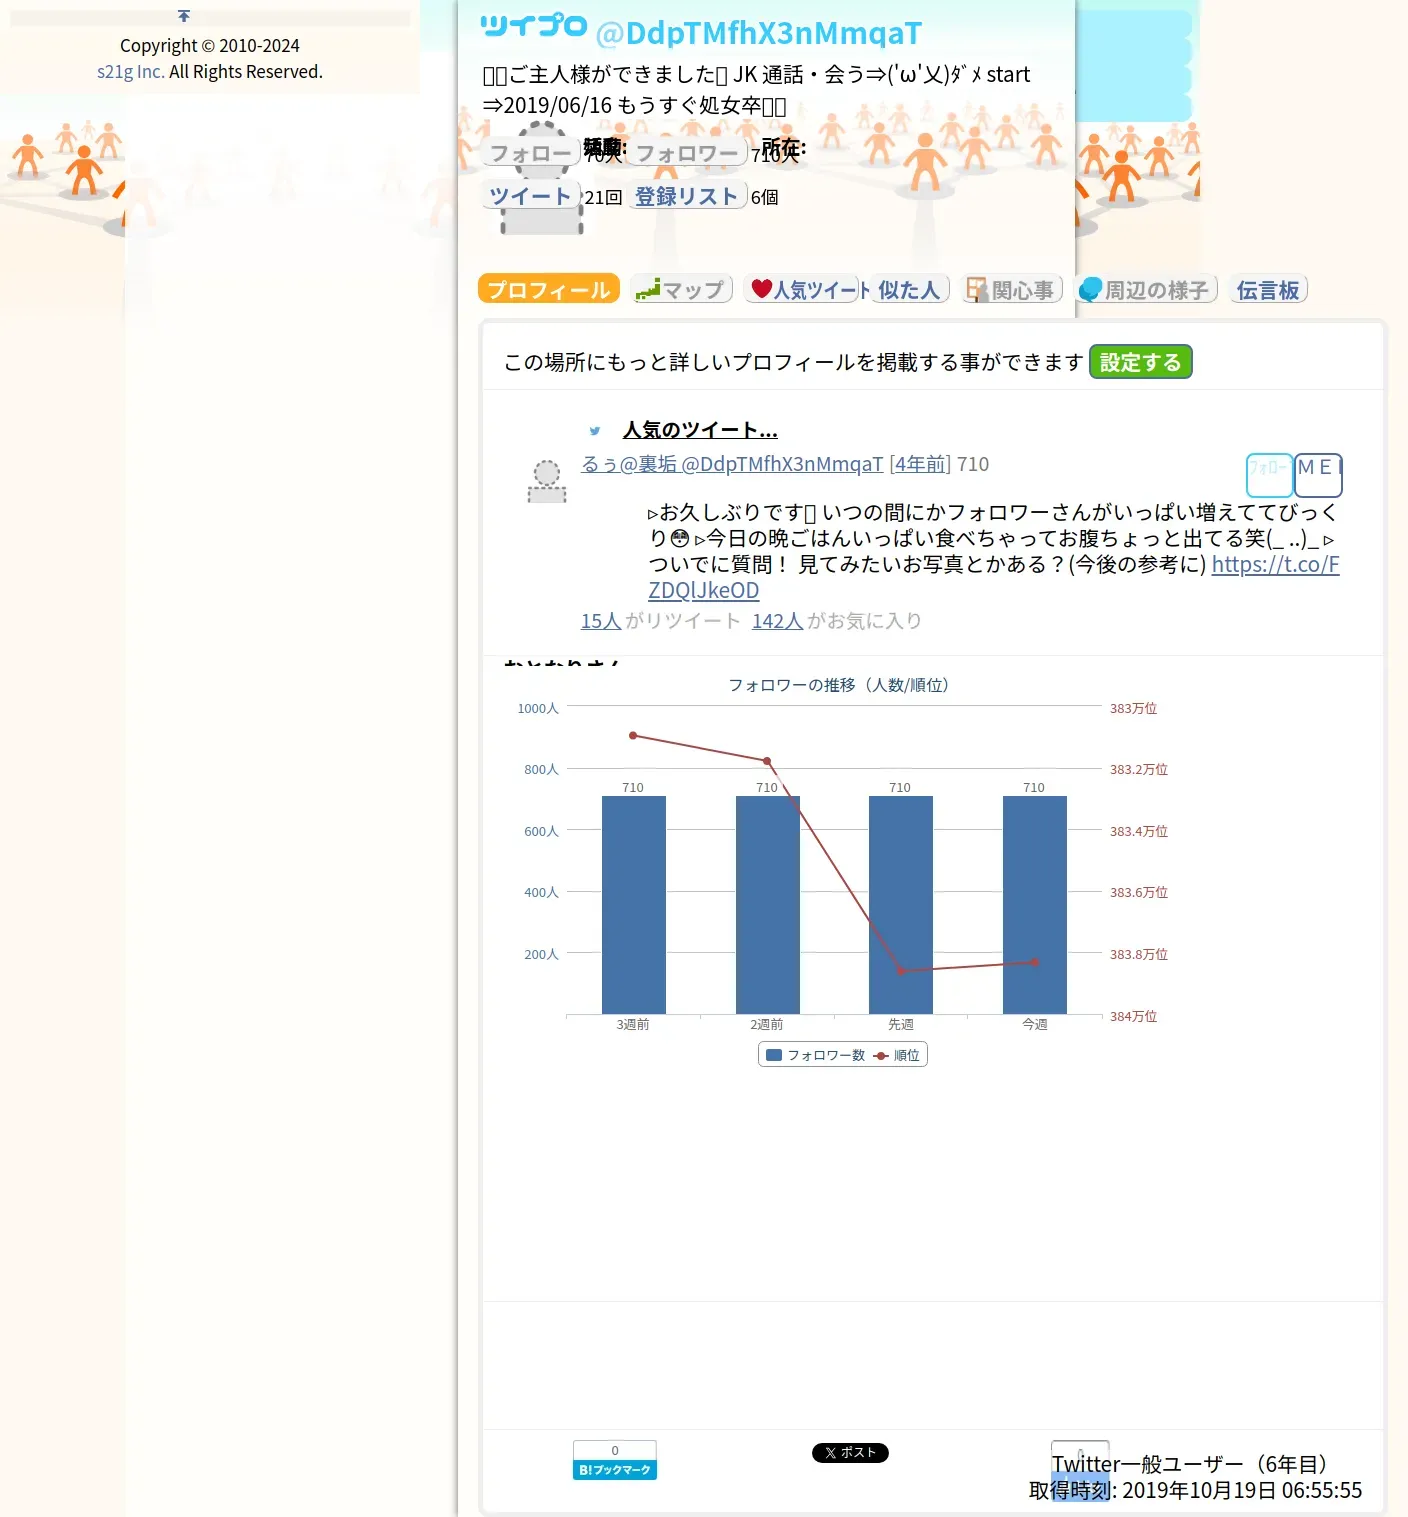Open the @DdpTMfhX3nMmqaT header link
The width and height of the screenshot is (1408, 1517).
point(759,33)
